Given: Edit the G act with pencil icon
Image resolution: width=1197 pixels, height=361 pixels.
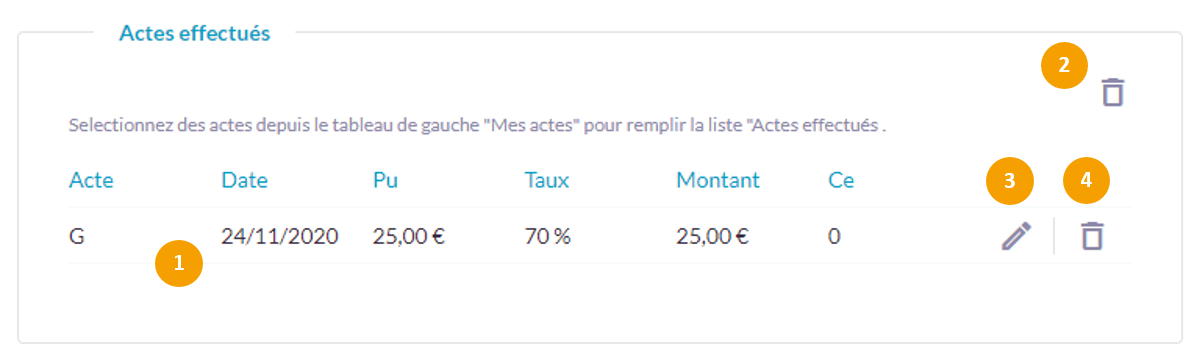Looking at the screenshot, I should pyautogui.click(x=1017, y=236).
